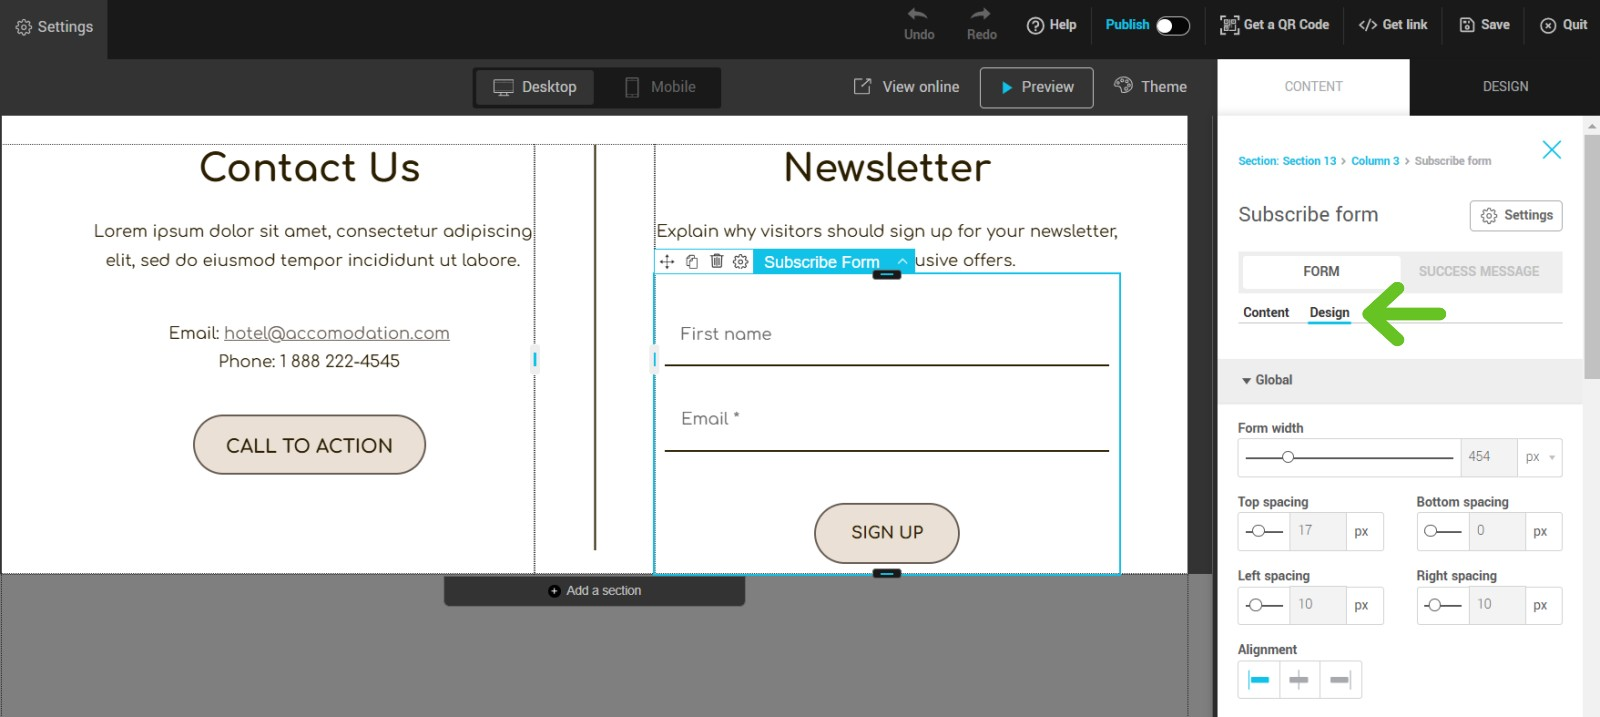Get a QR Code
The image size is (1600, 717).
(1274, 25)
